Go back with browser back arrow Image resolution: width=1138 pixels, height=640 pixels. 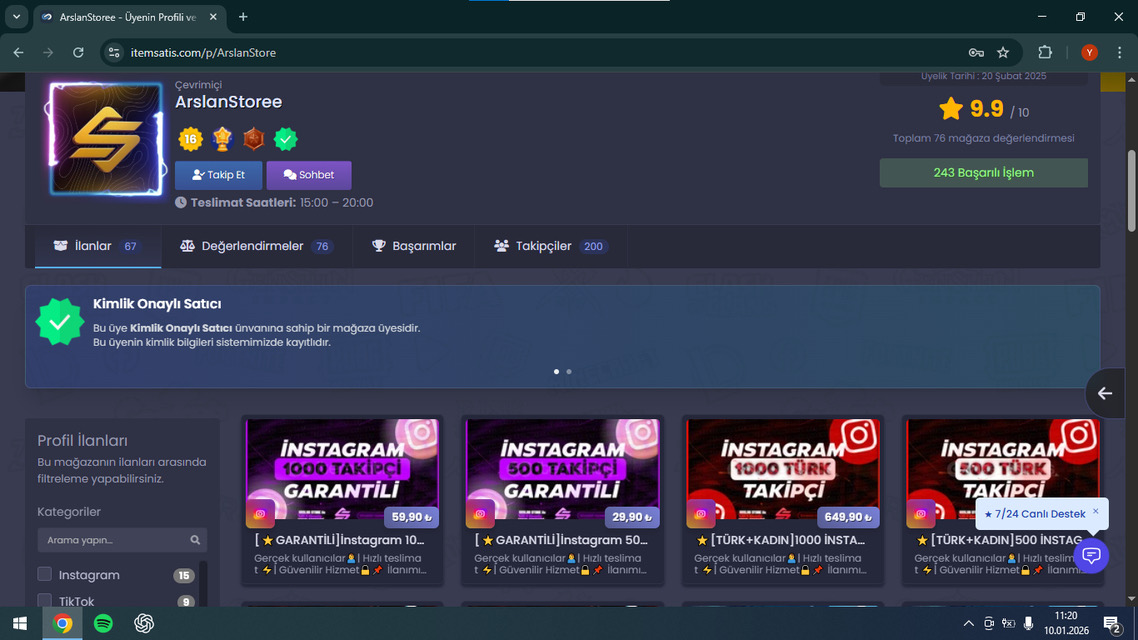pos(18,52)
